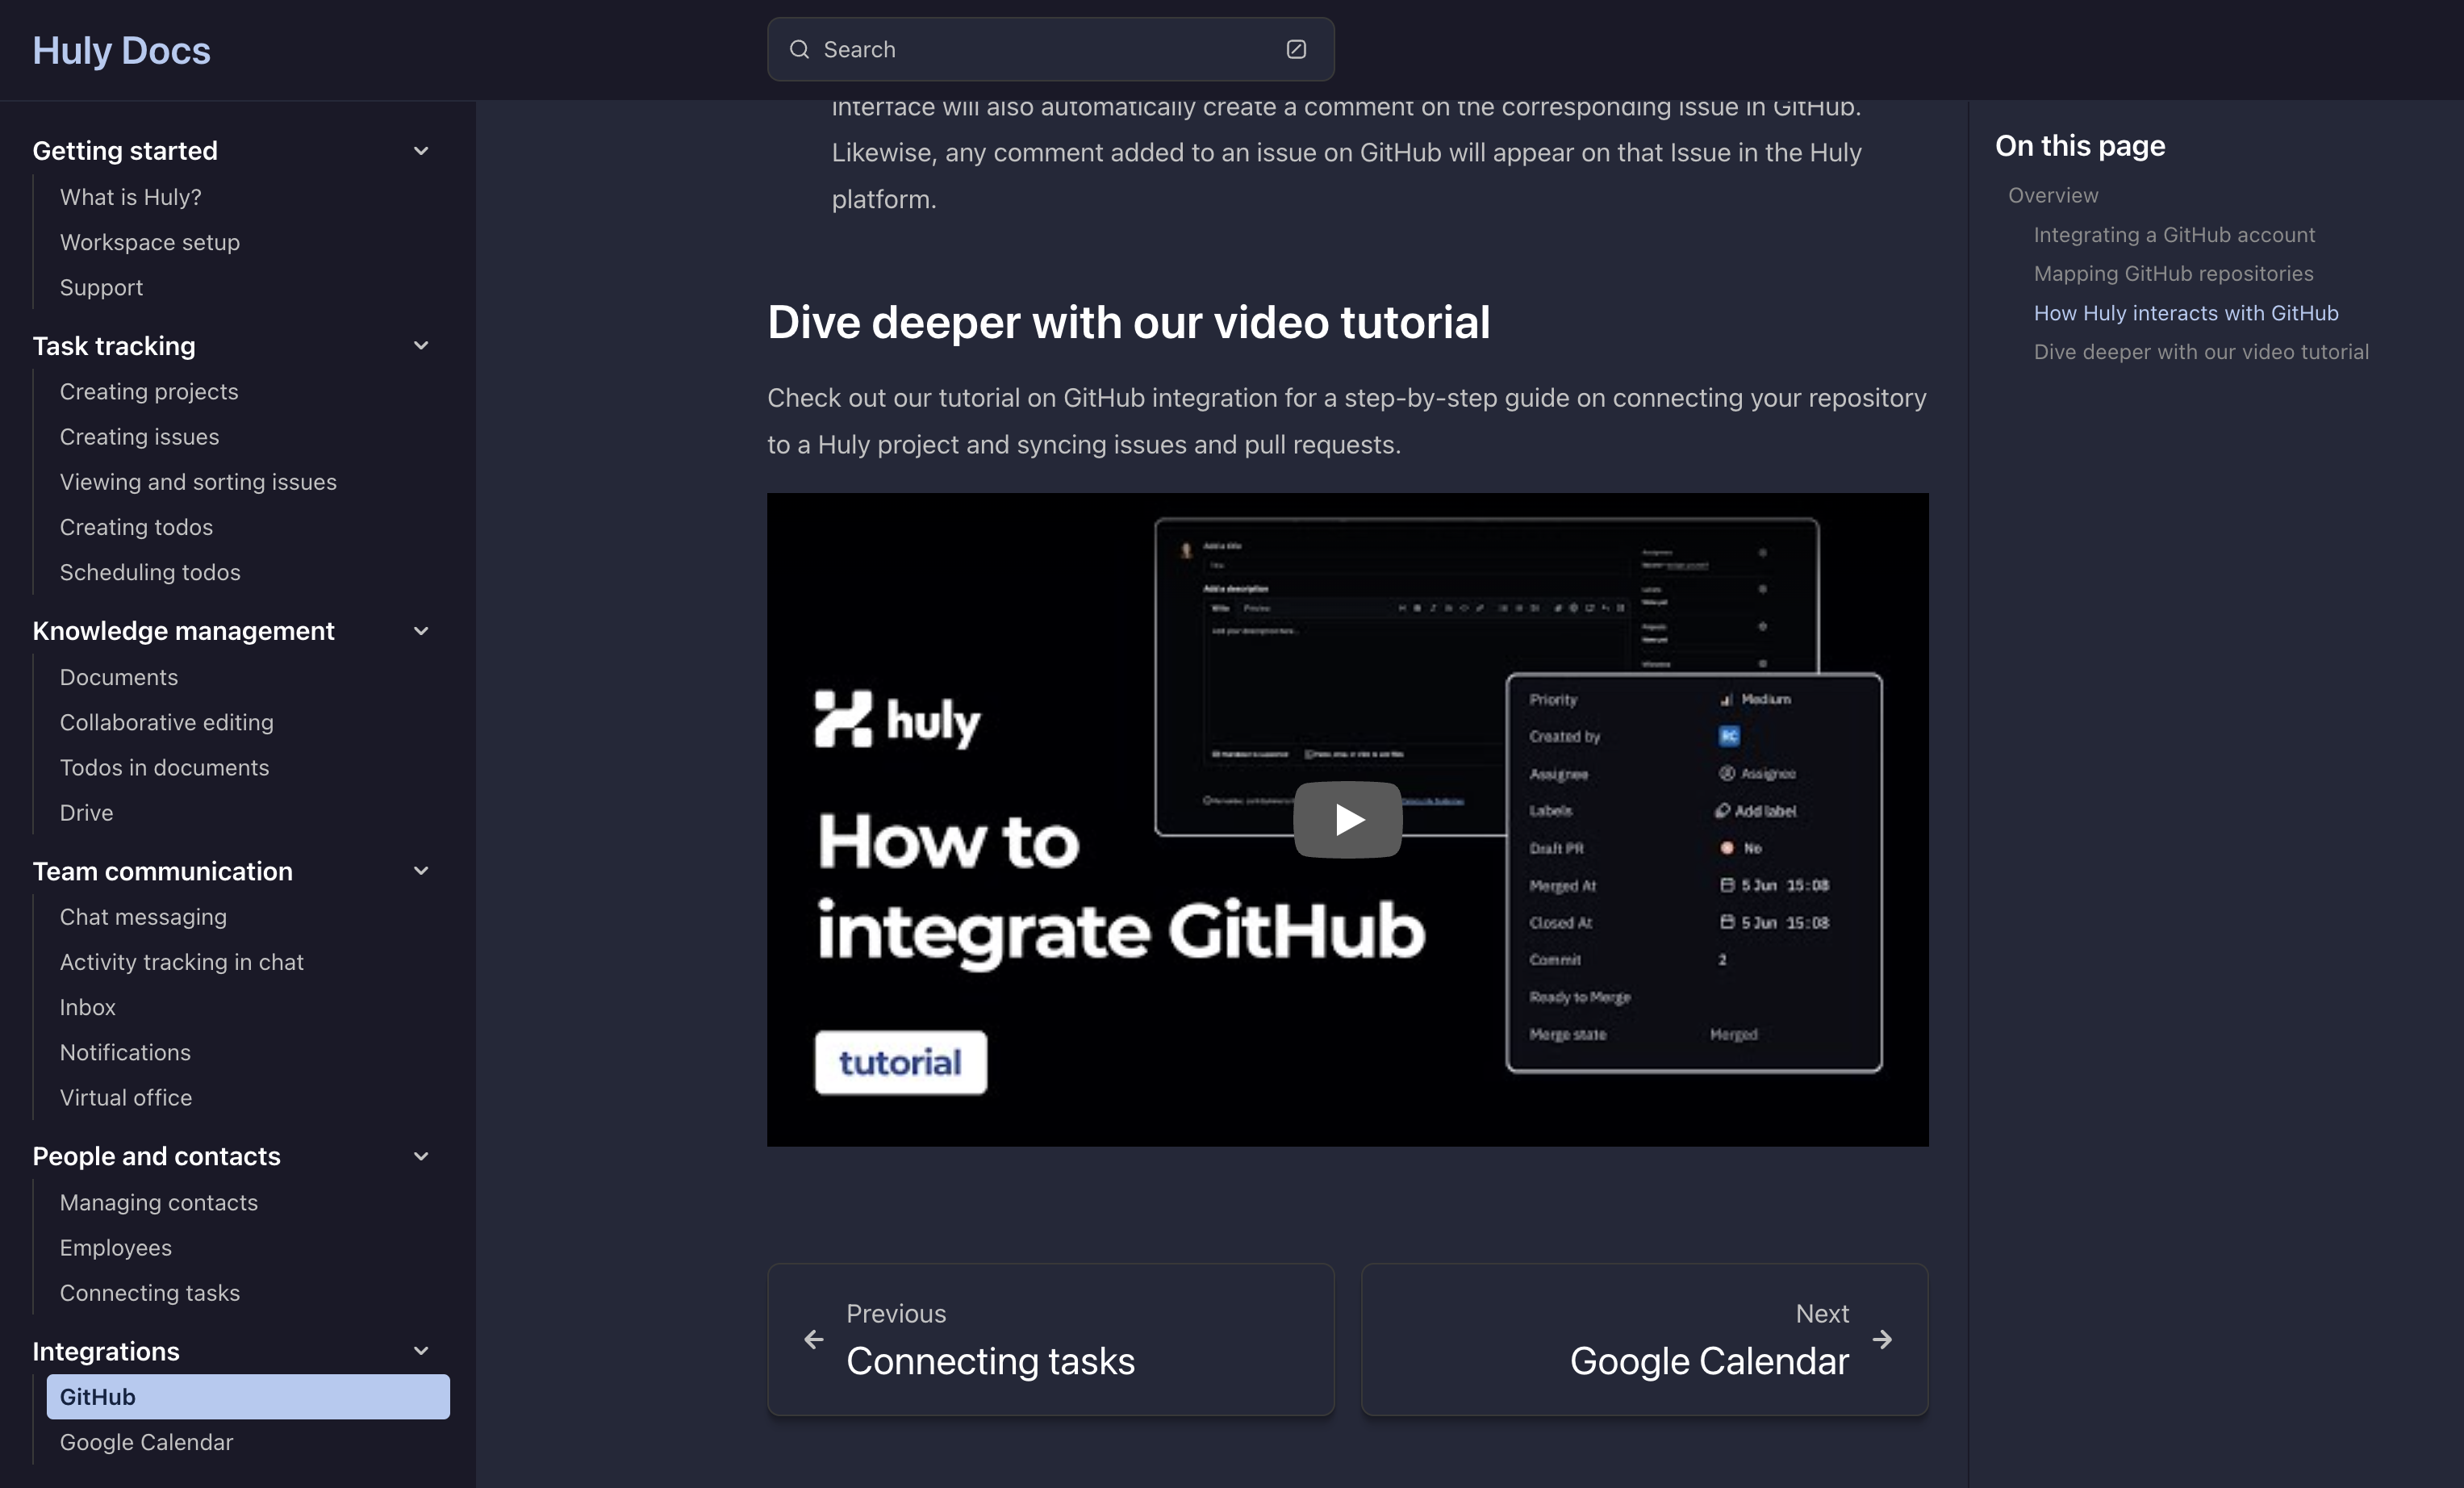Open the Google Calendar sidebar page
This screenshot has width=2464, height=1488.
pos(146,1442)
